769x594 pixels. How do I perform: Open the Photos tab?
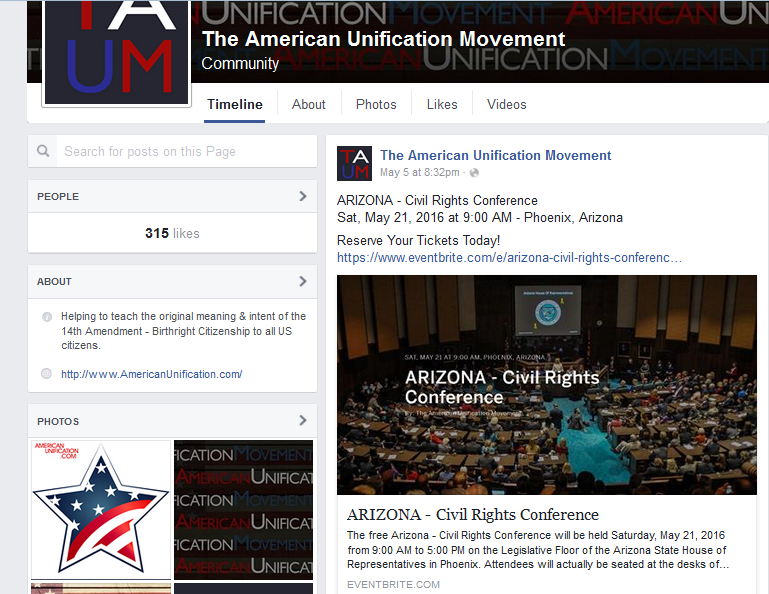pos(376,104)
